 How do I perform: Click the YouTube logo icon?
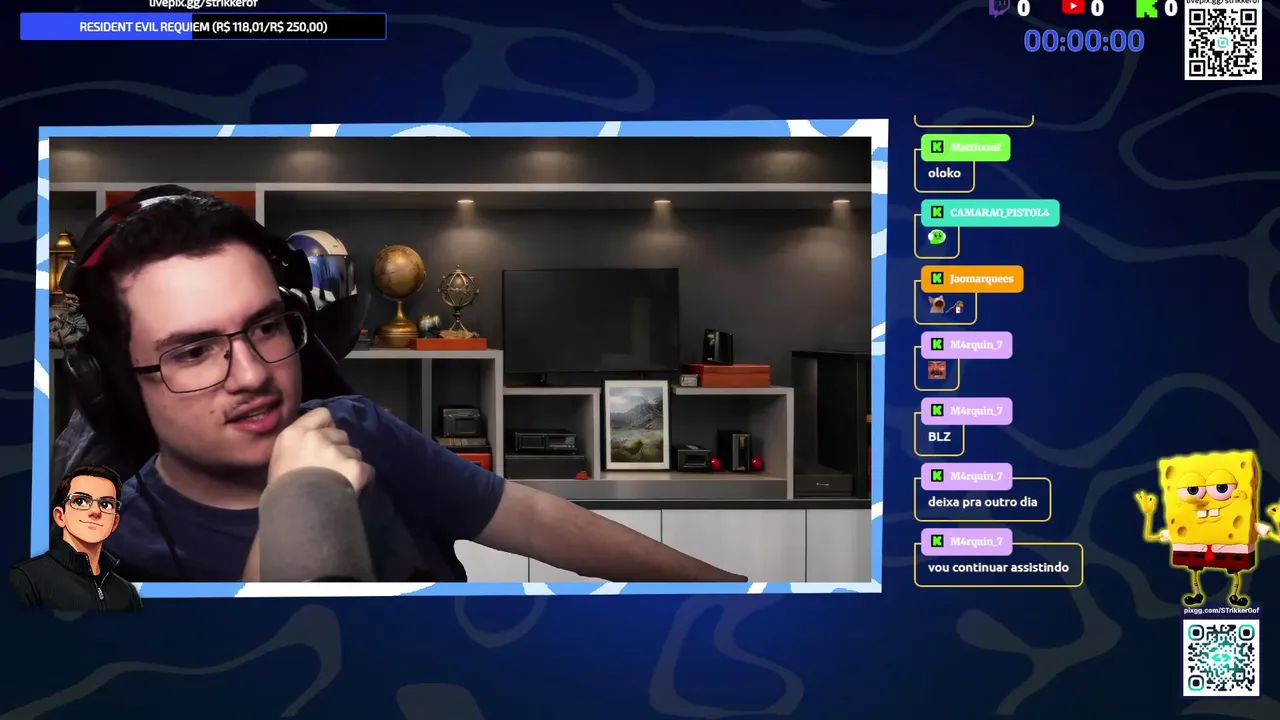coord(1073,7)
